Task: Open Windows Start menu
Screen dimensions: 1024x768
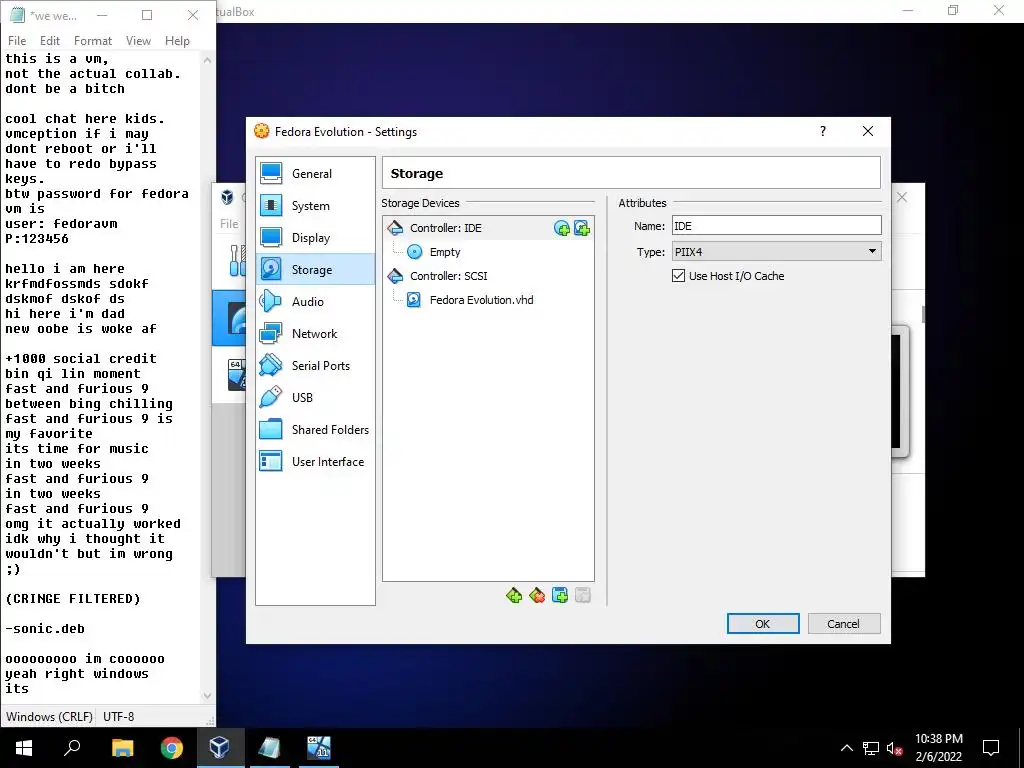Action: coord(24,748)
